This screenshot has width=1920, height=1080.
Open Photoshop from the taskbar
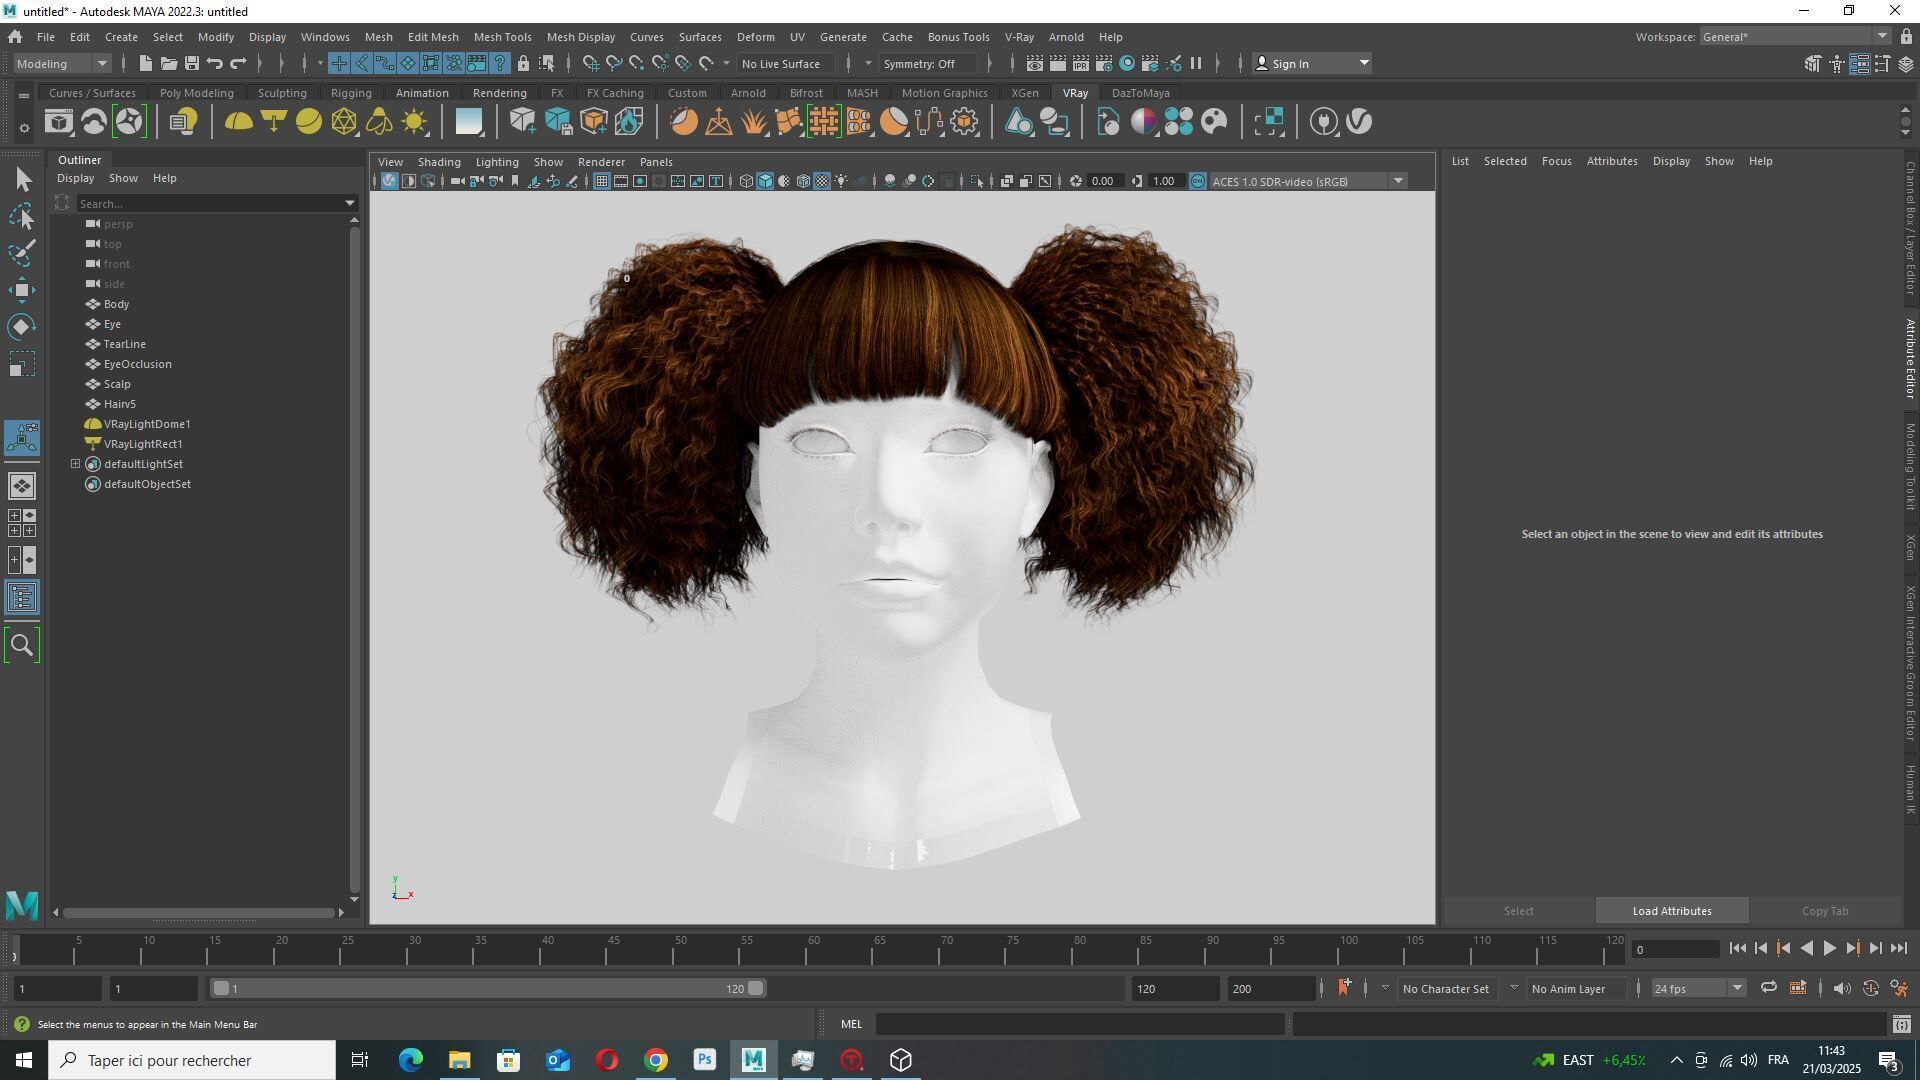(x=705, y=1060)
